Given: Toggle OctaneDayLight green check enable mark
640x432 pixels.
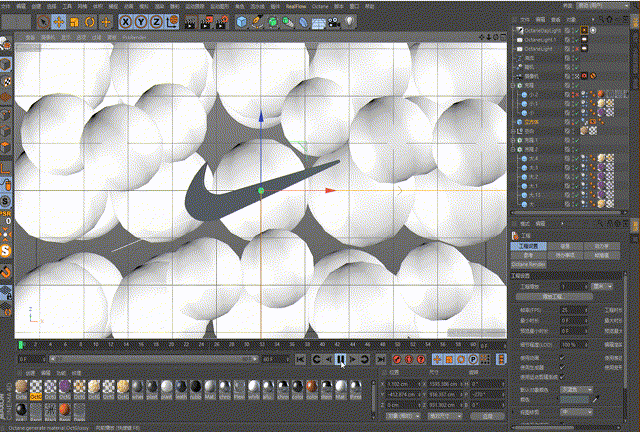Looking at the screenshot, I should 577,31.
